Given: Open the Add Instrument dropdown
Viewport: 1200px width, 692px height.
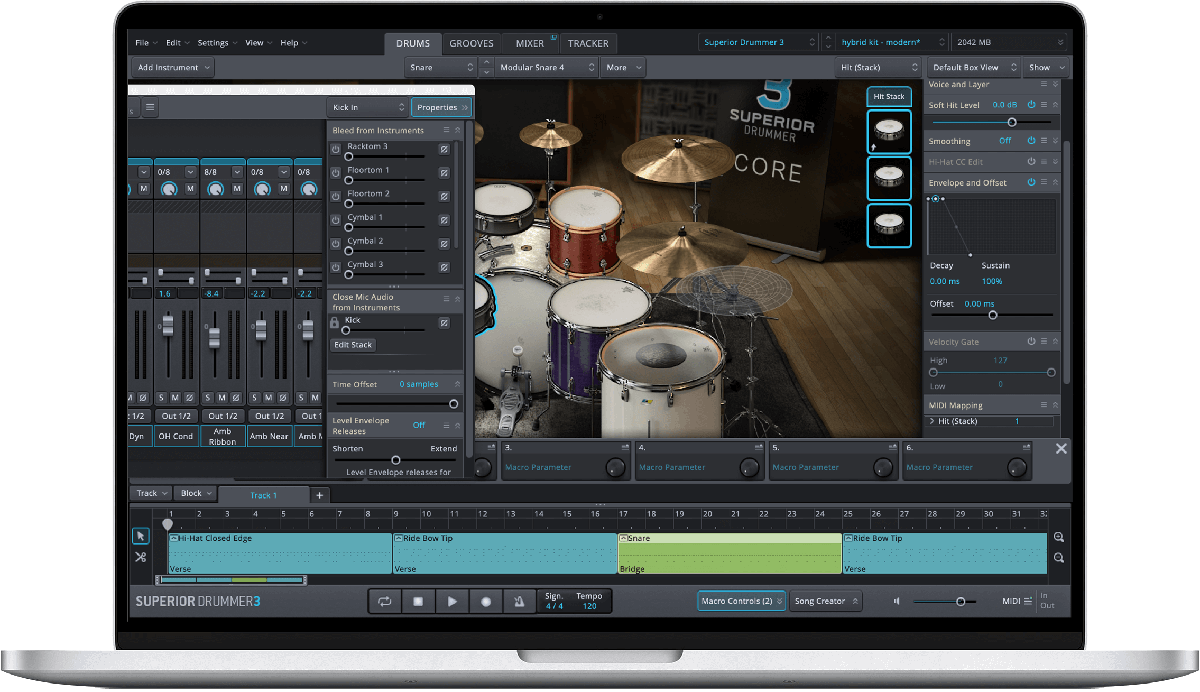Looking at the screenshot, I should coord(175,68).
